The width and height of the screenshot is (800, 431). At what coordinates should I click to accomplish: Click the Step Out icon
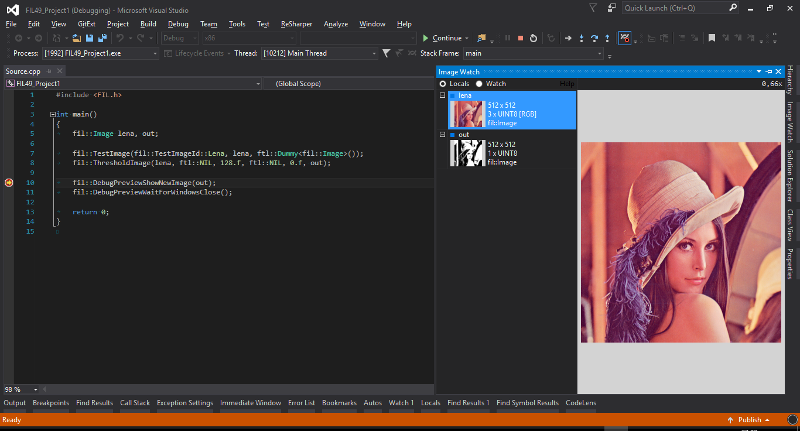[607, 38]
